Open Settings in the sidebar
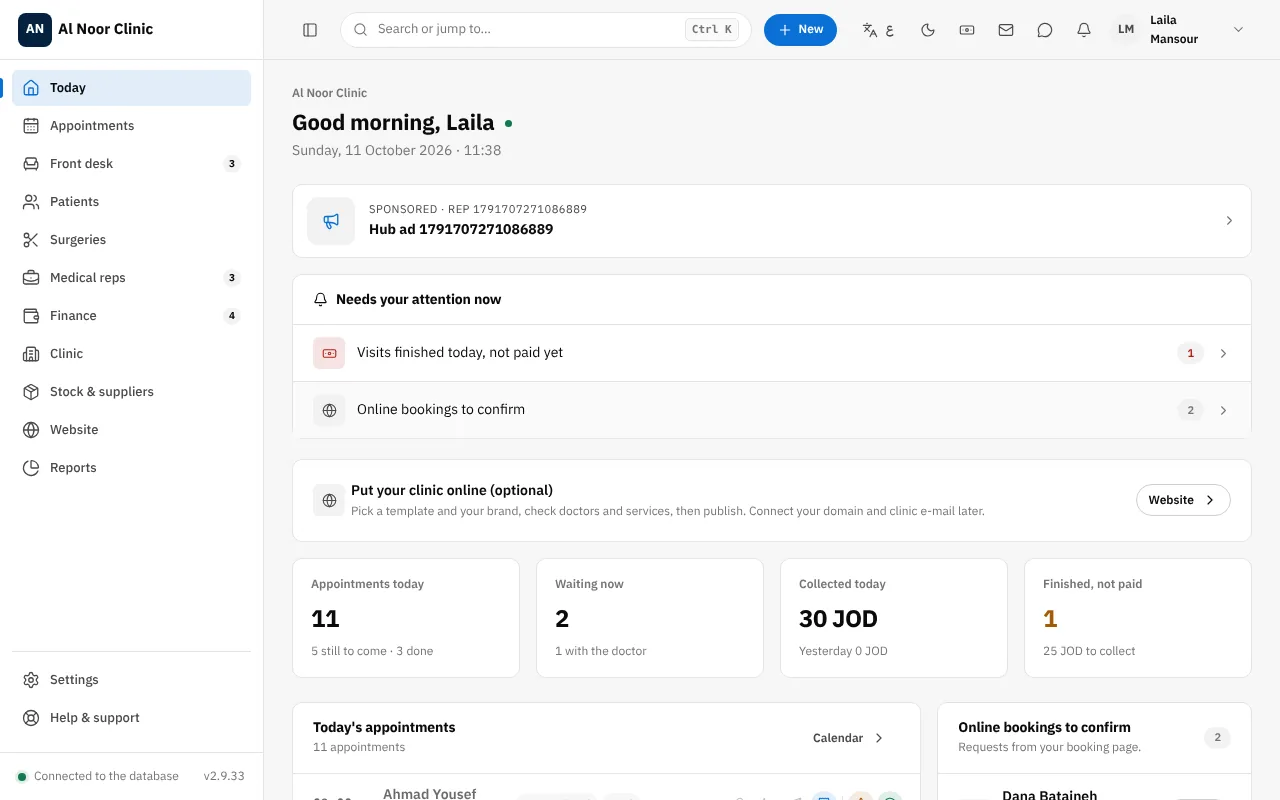 131,680
